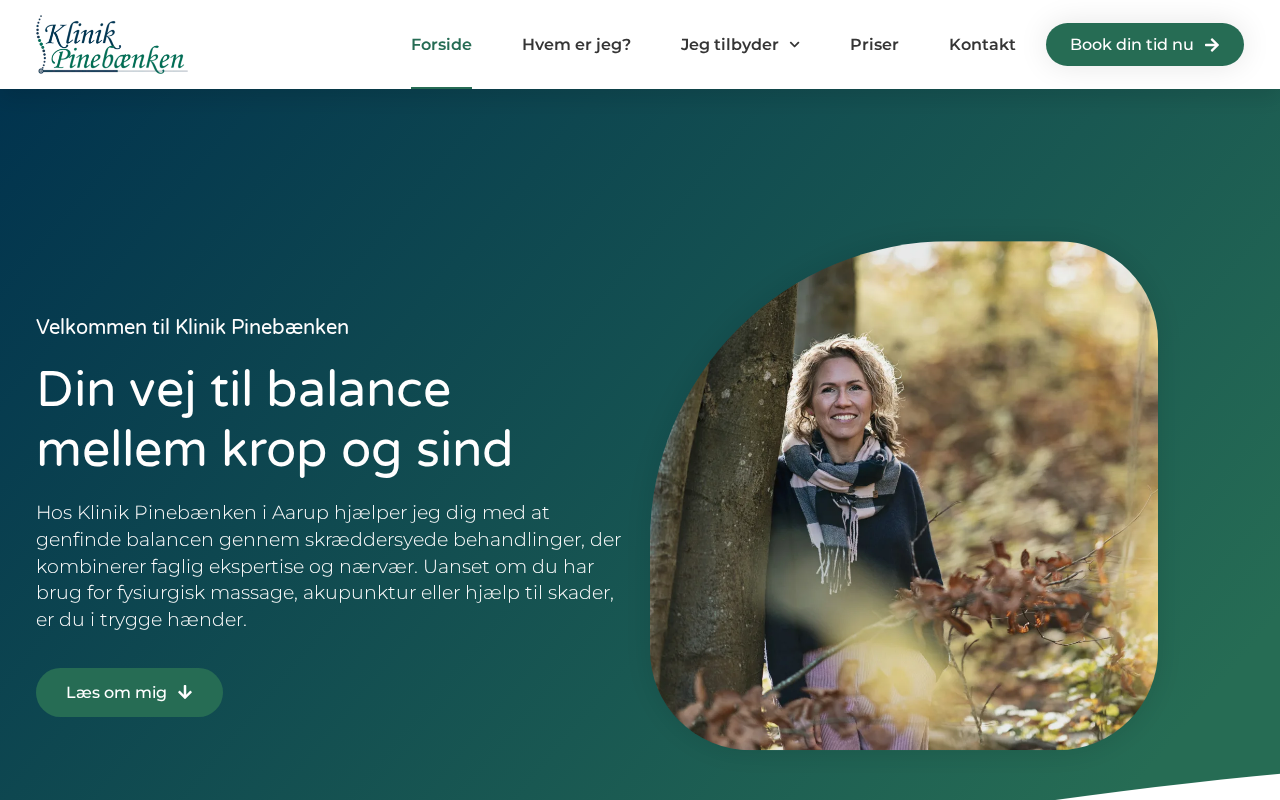
Task: Open the Priser page
Action: click(874, 45)
